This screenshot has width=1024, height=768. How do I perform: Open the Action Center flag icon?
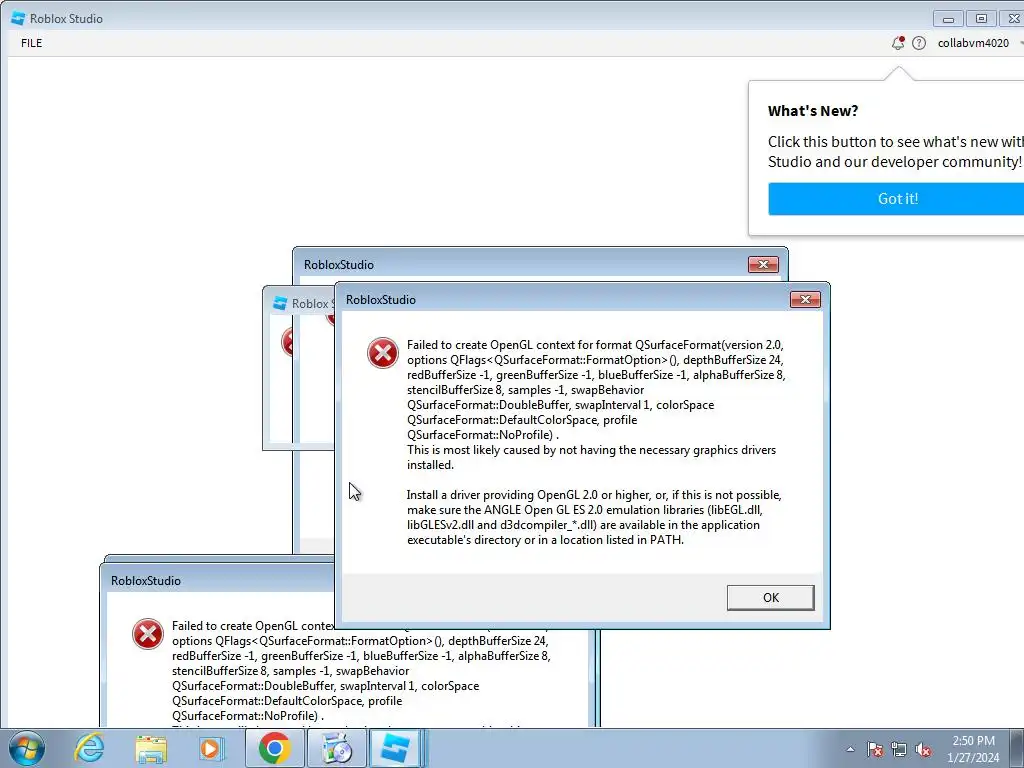(x=875, y=749)
